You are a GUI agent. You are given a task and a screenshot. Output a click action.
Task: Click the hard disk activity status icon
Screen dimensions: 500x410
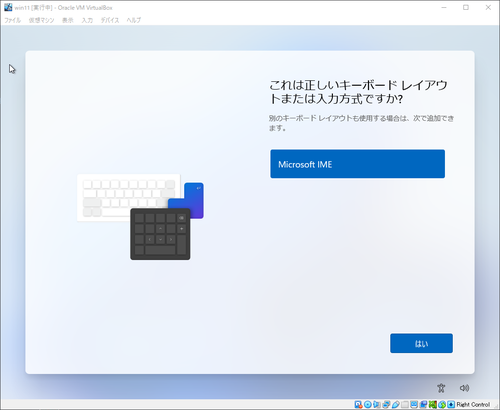point(358,405)
